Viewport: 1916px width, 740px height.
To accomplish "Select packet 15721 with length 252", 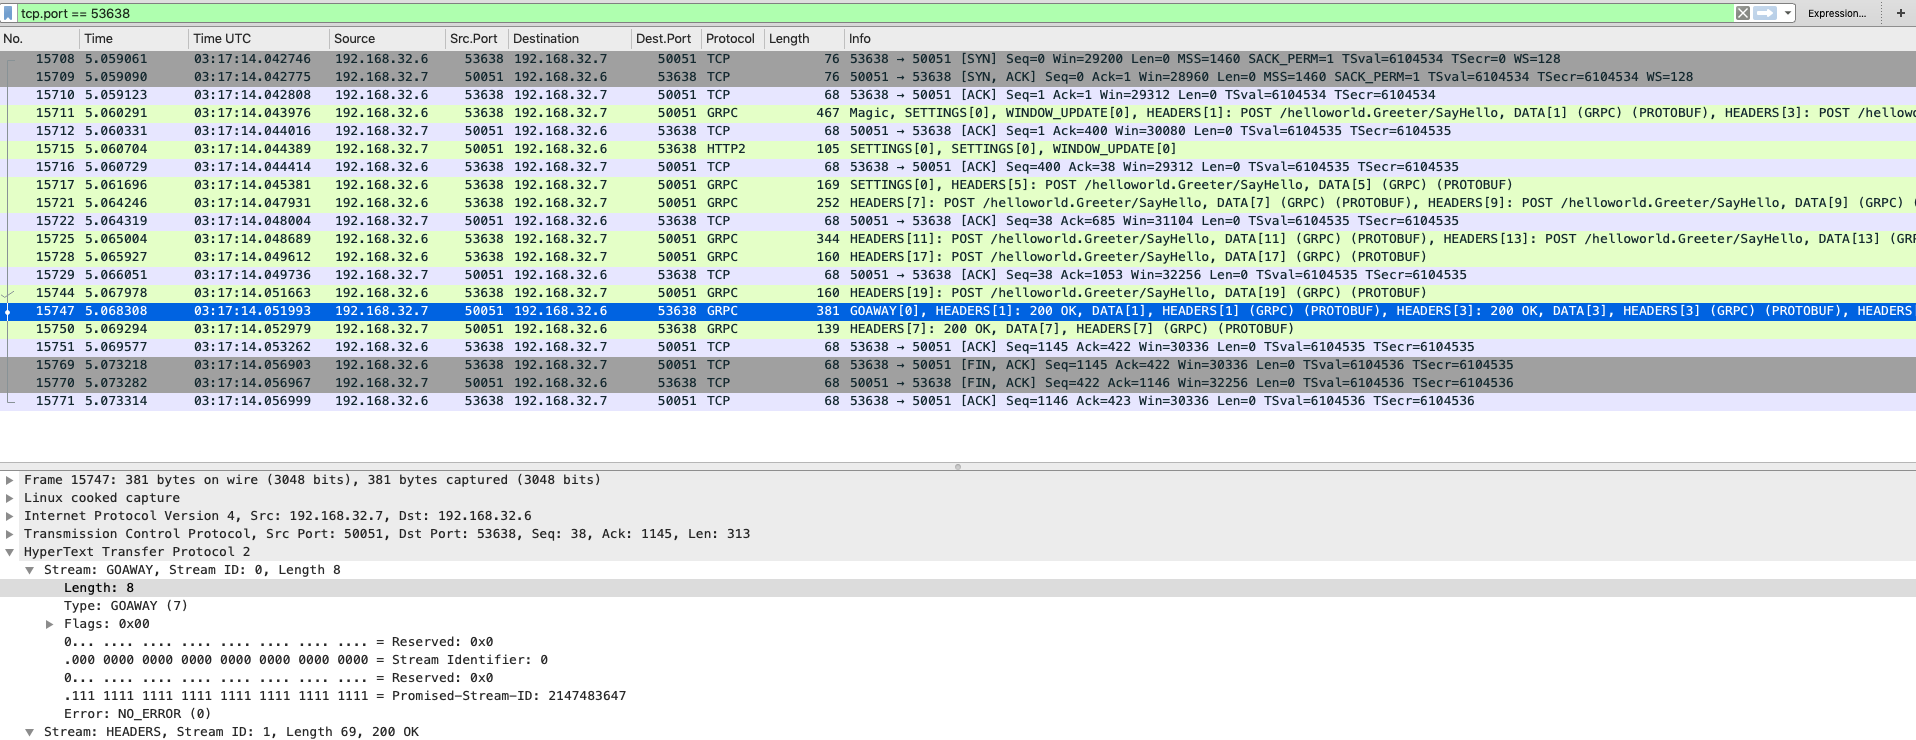I will tap(958, 203).
